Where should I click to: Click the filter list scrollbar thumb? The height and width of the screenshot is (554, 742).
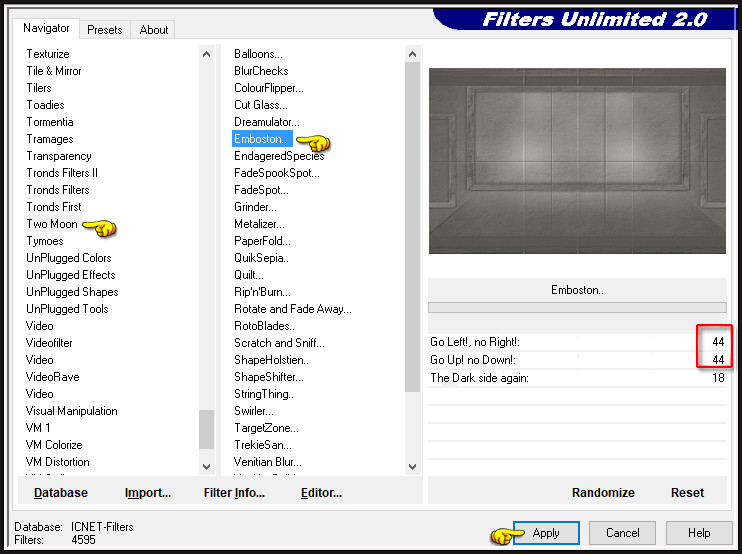(x=412, y=227)
